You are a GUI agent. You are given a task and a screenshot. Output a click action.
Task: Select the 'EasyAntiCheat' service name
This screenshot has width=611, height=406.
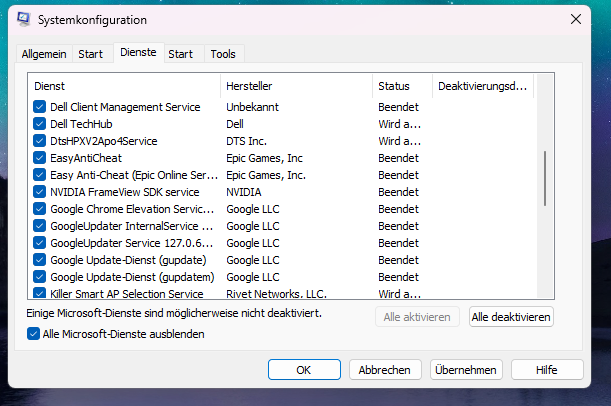(86, 158)
